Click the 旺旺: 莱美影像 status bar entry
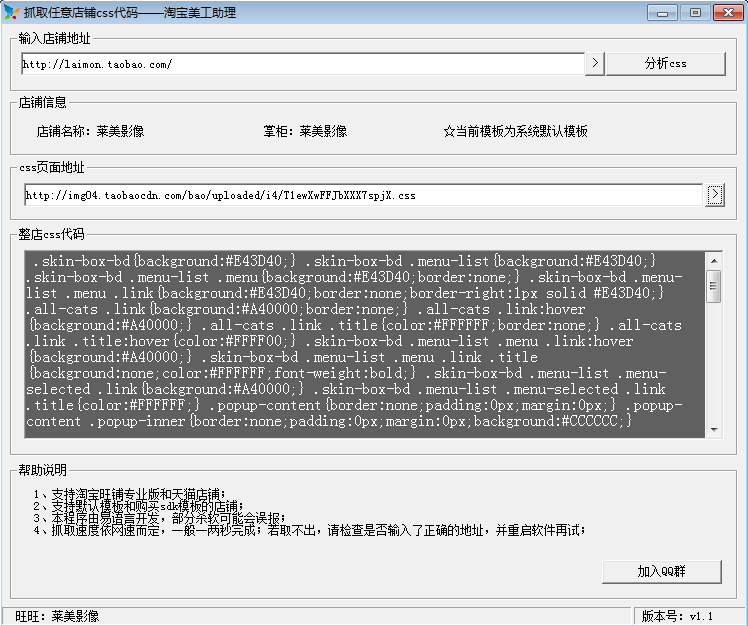Image resolution: width=748 pixels, height=626 pixels. click(57, 616)
